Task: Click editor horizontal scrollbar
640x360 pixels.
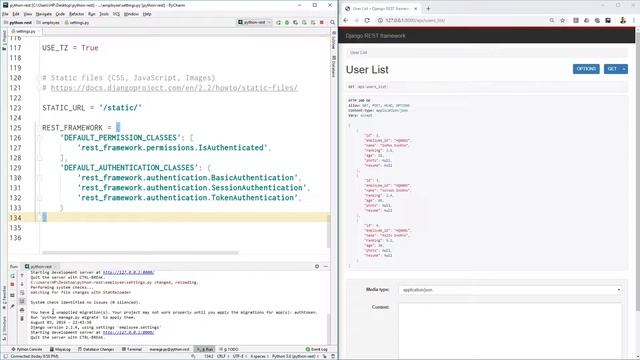Action: click(x=140, y=253)
